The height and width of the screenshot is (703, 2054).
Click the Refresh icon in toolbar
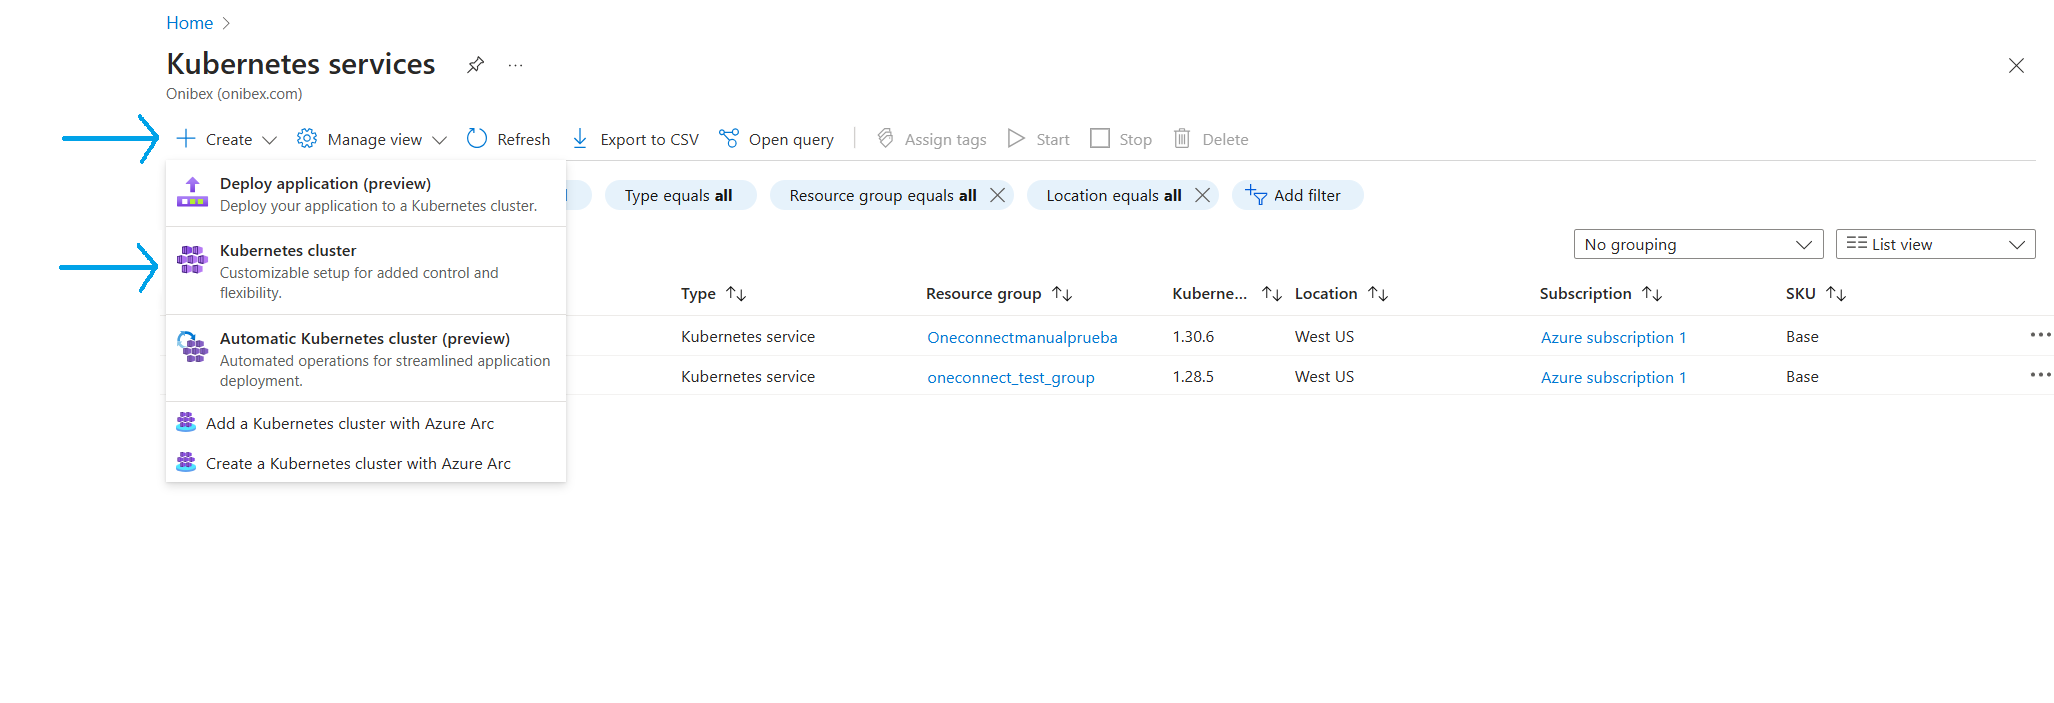(477, 139)
